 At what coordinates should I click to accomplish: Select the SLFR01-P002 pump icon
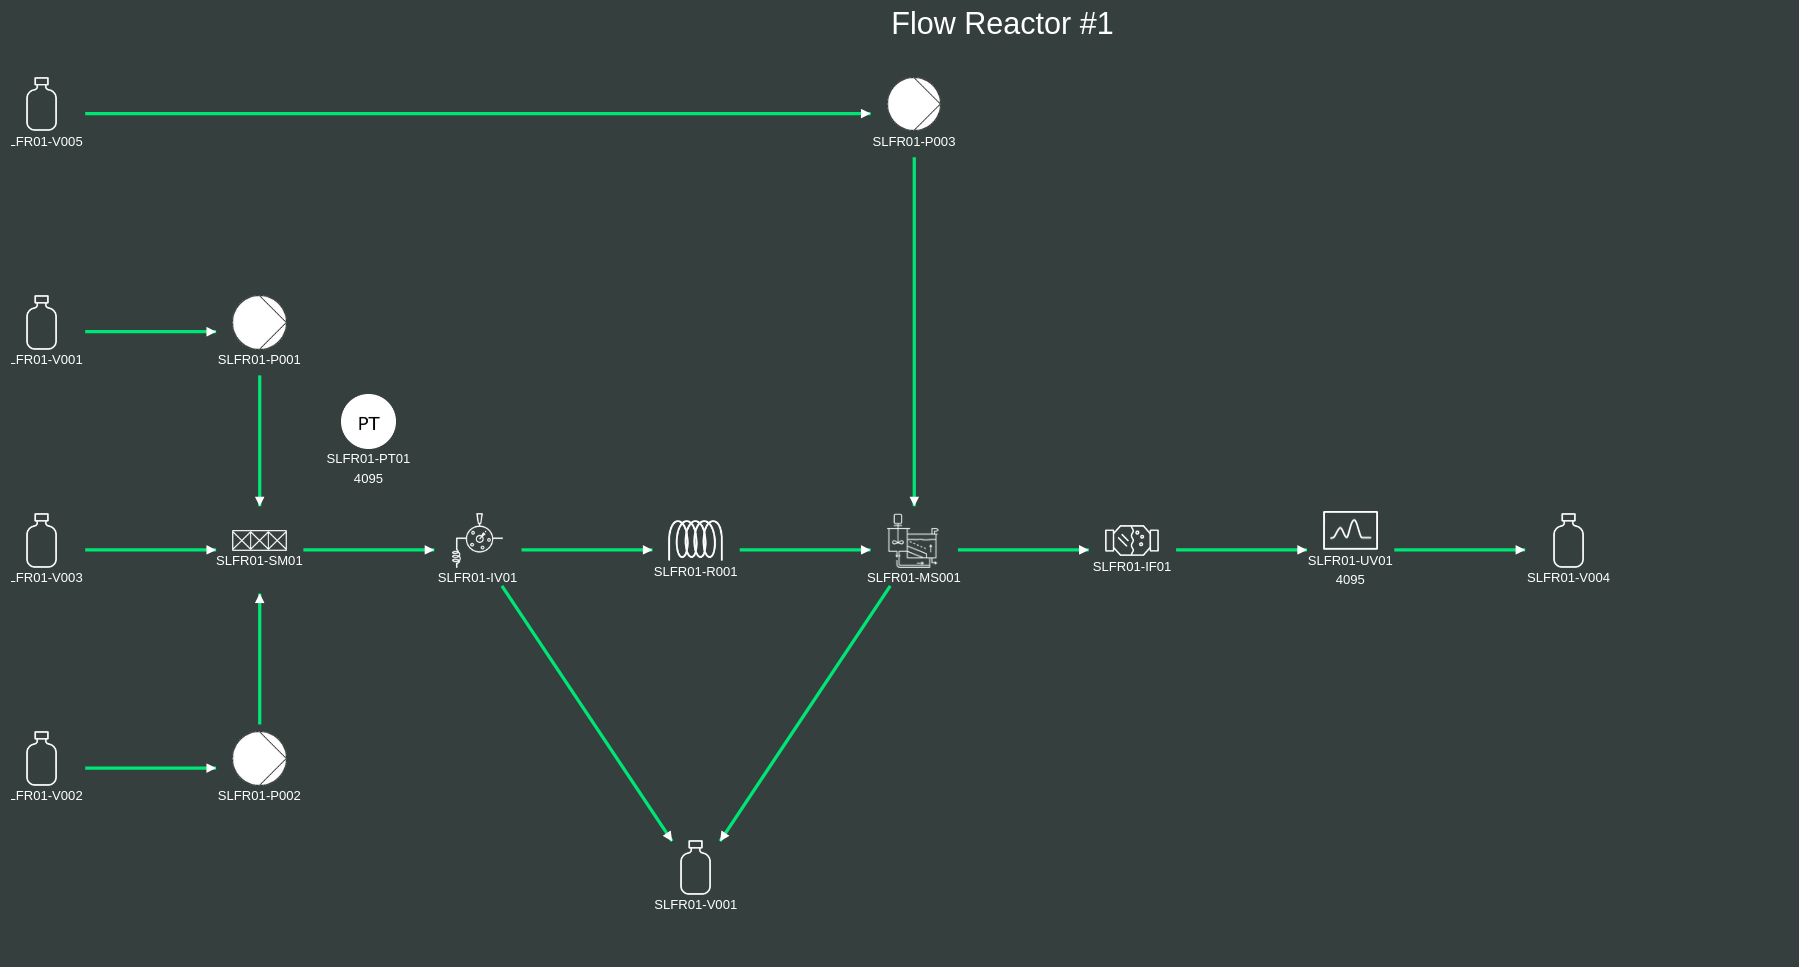pos(259,758)
